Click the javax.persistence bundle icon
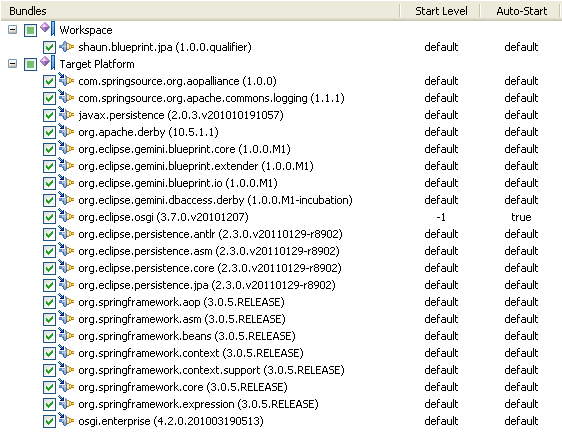The image size is (562, 434). coord(66,114)
